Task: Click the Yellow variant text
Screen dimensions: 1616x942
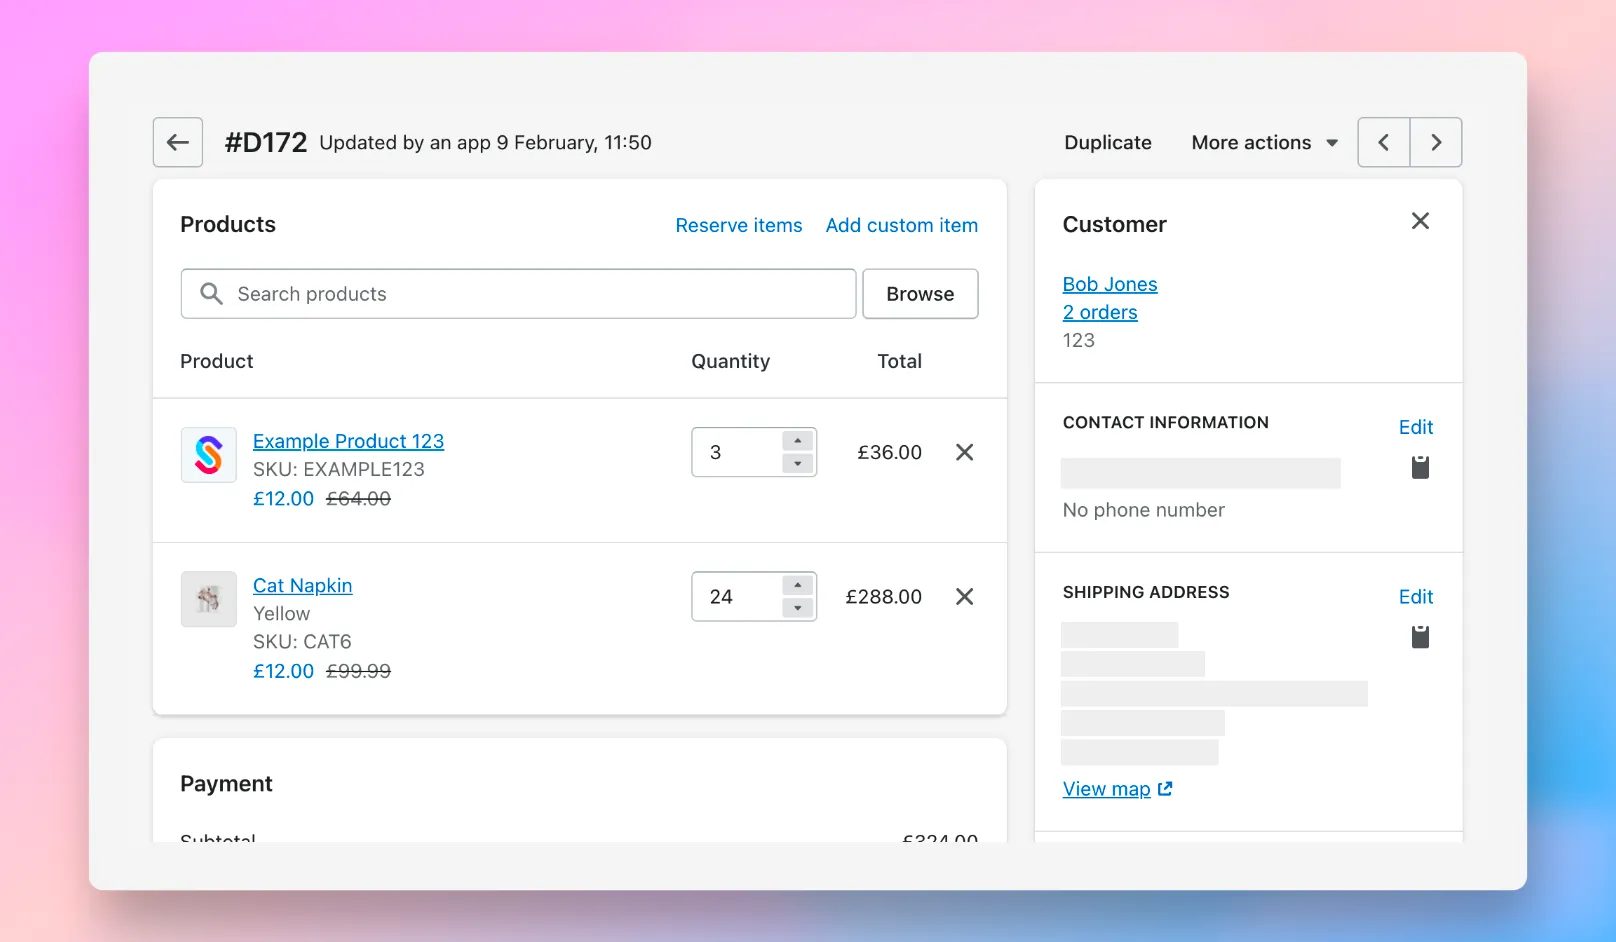Action: [281, 613]
